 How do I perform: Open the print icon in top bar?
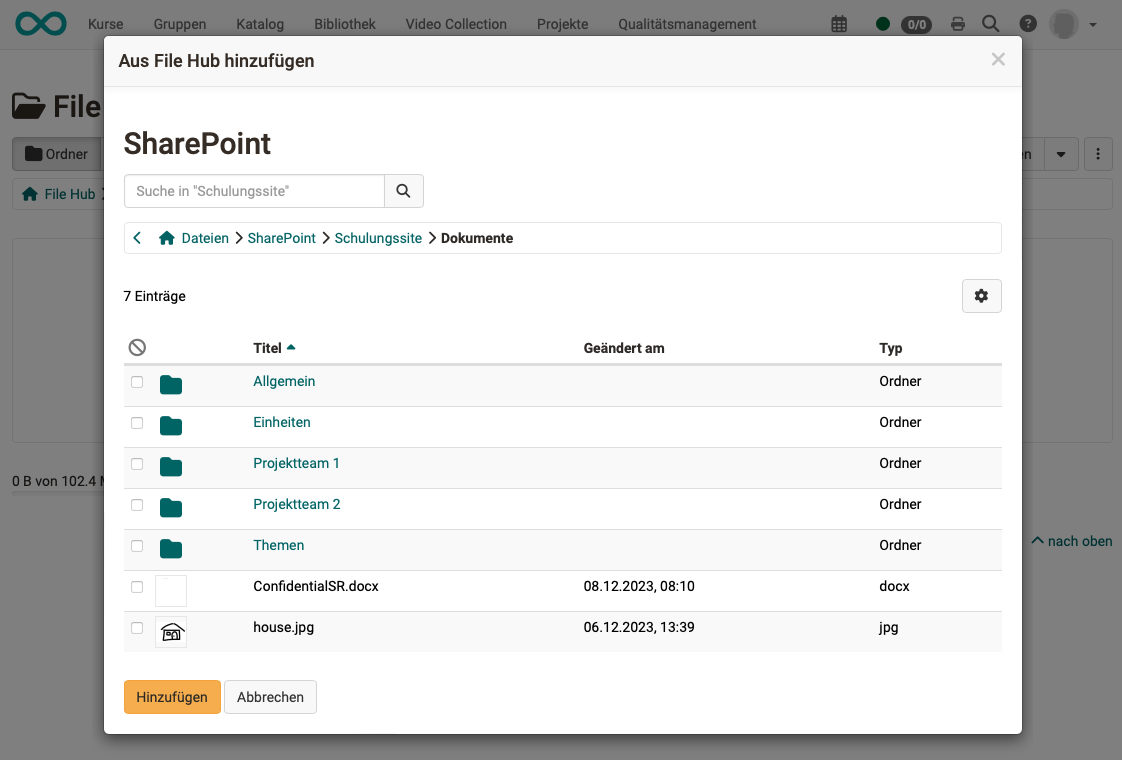point(956,23)
